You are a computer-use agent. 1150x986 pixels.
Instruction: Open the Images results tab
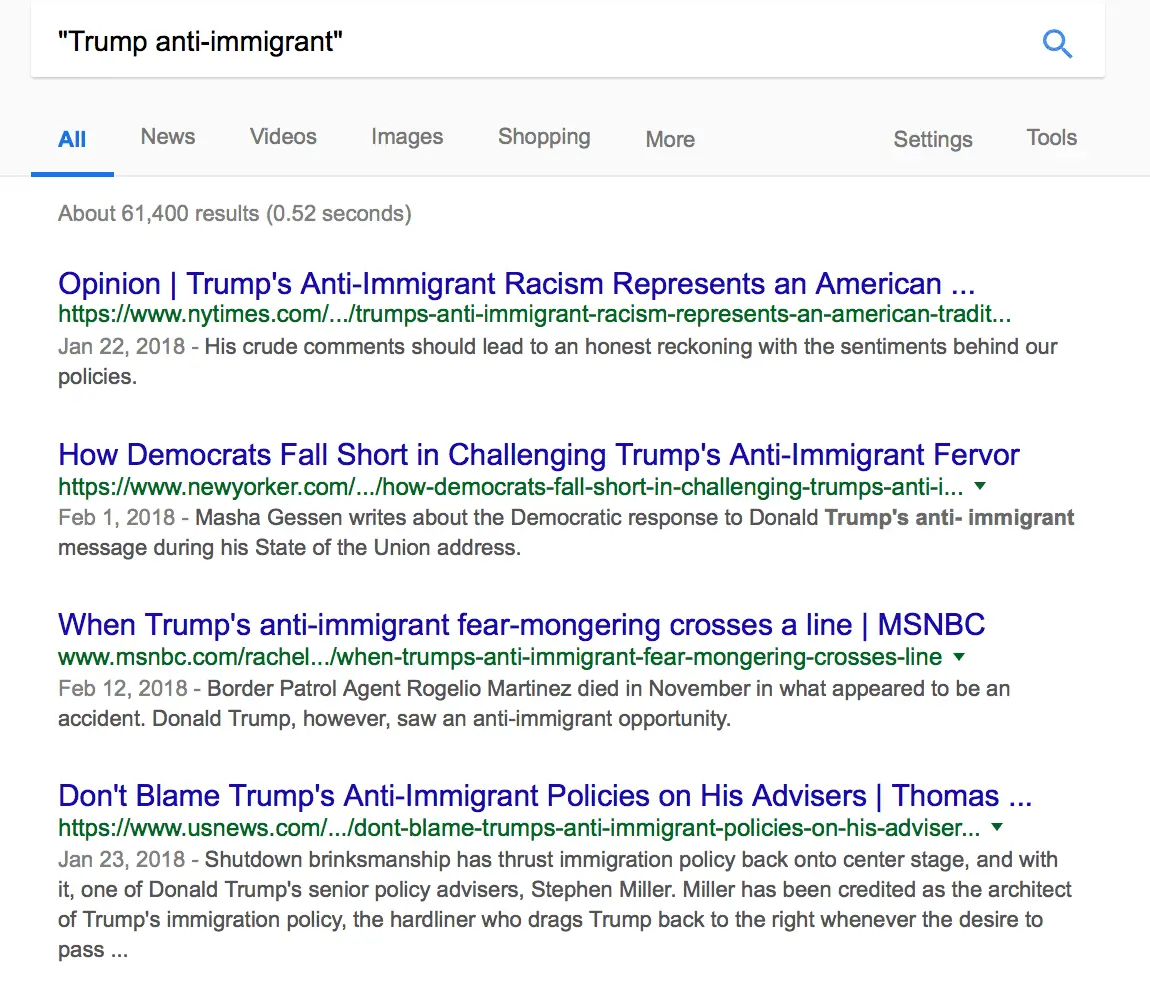click(407, 137)
